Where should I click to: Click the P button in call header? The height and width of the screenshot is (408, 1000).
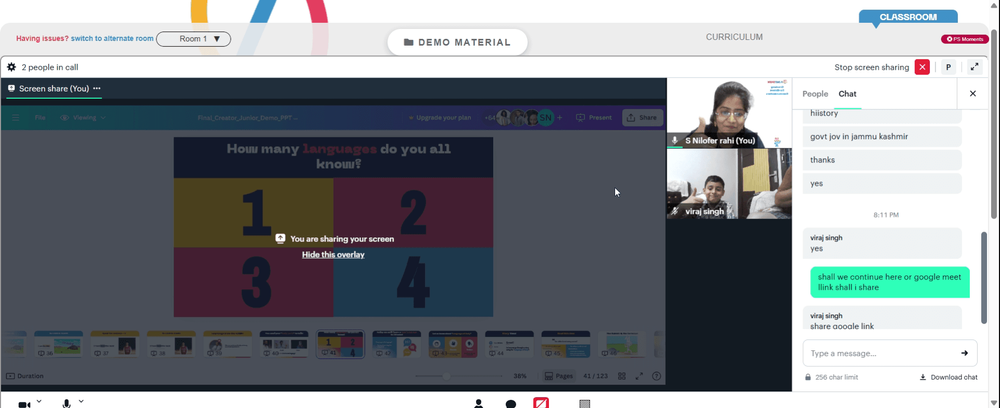948,67
